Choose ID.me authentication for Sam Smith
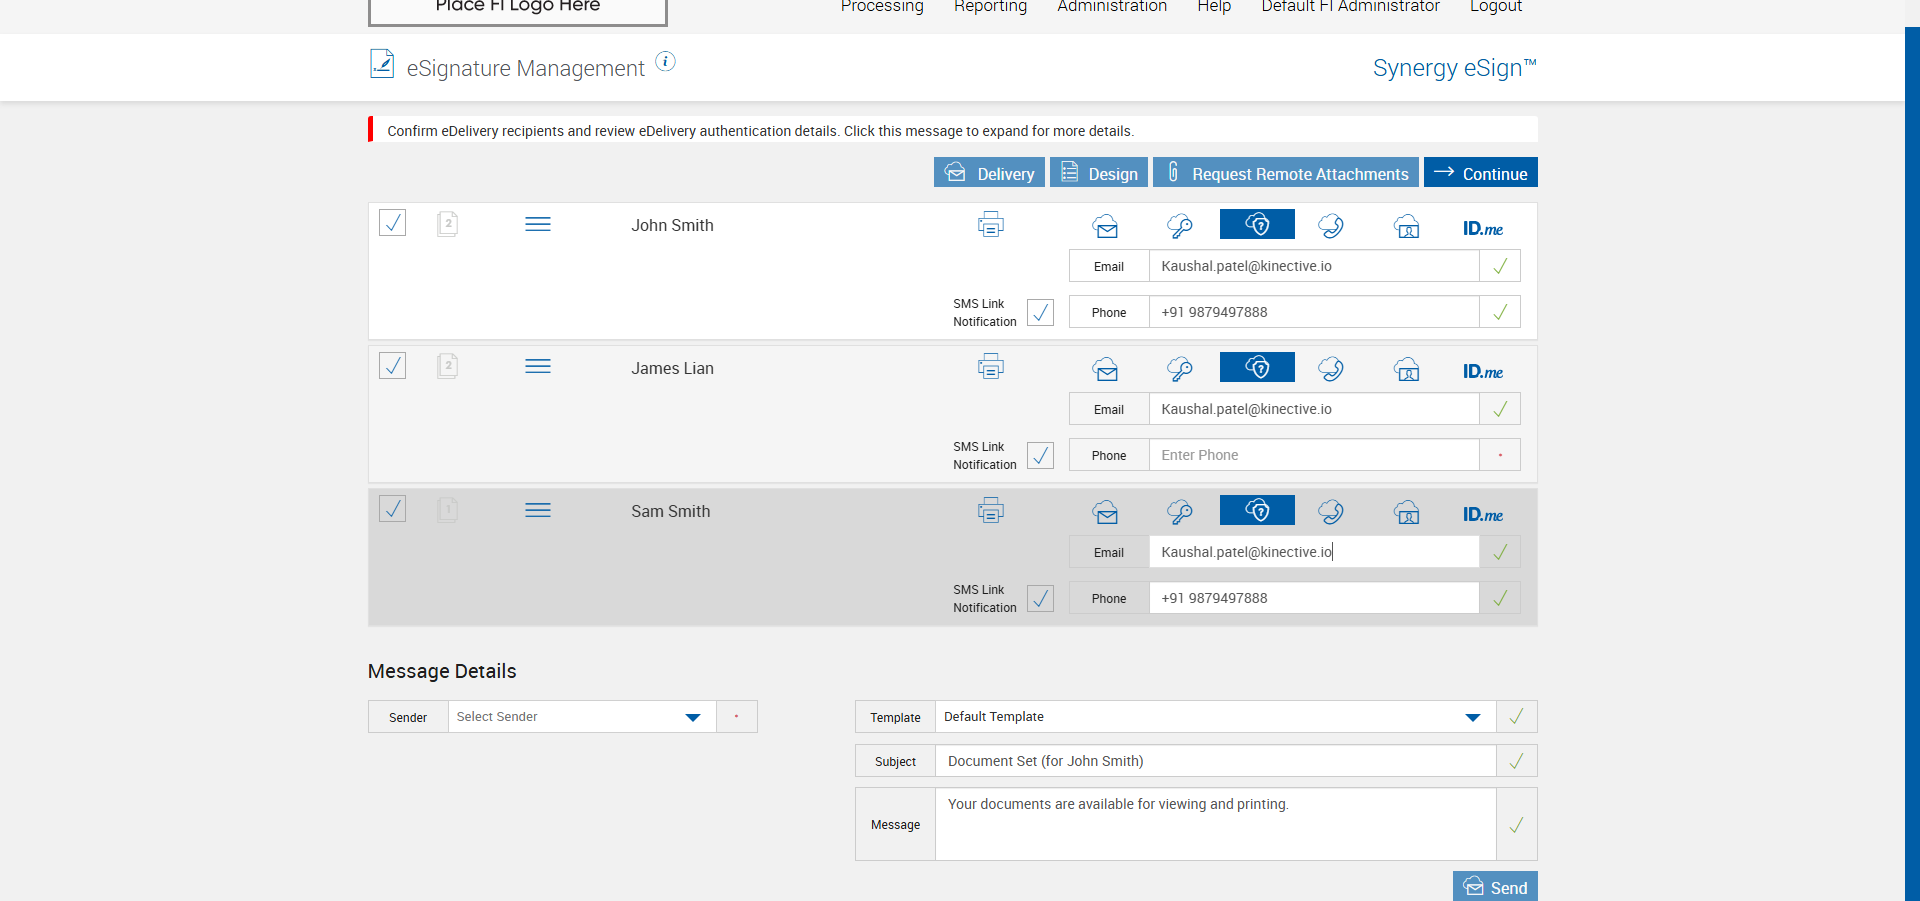Image resolution: width=1920 pixels, height=901 pixels. (1483, 514)
